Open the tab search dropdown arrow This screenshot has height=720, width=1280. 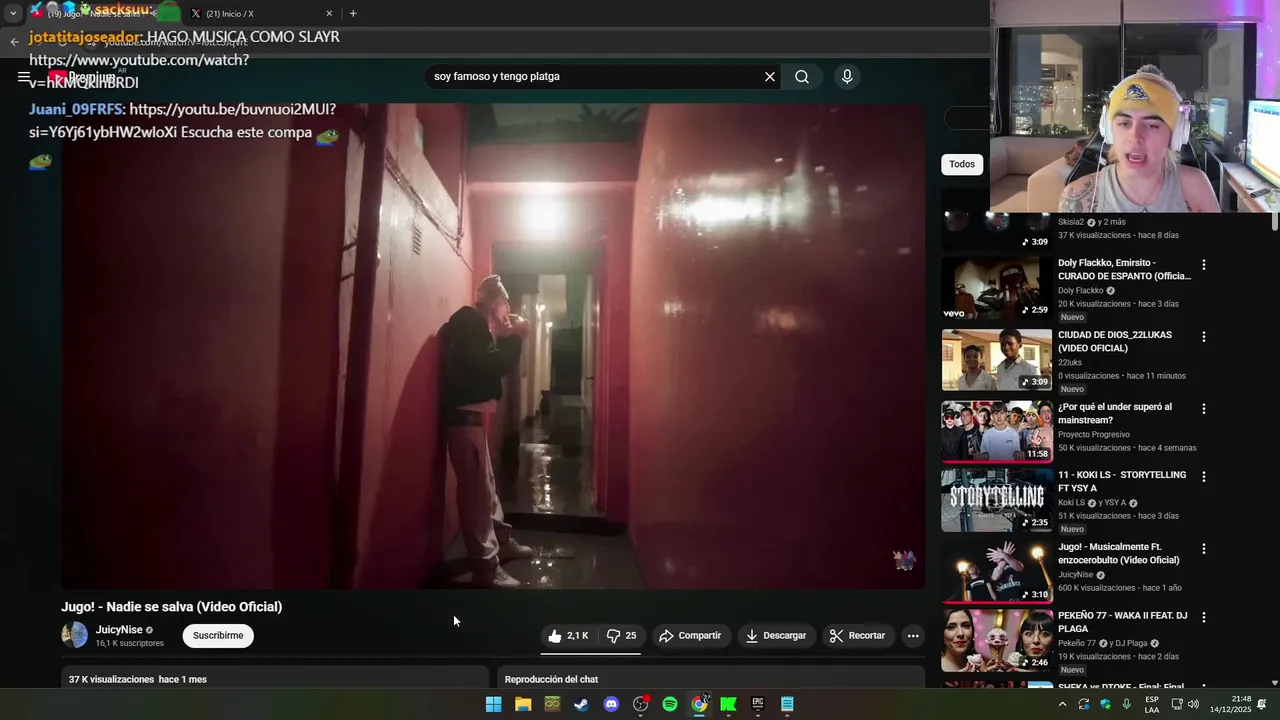coord(13,14)
